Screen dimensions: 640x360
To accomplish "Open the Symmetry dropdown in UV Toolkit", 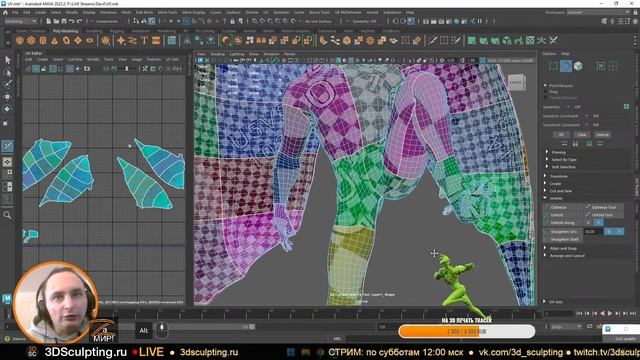I will point(568,107).
